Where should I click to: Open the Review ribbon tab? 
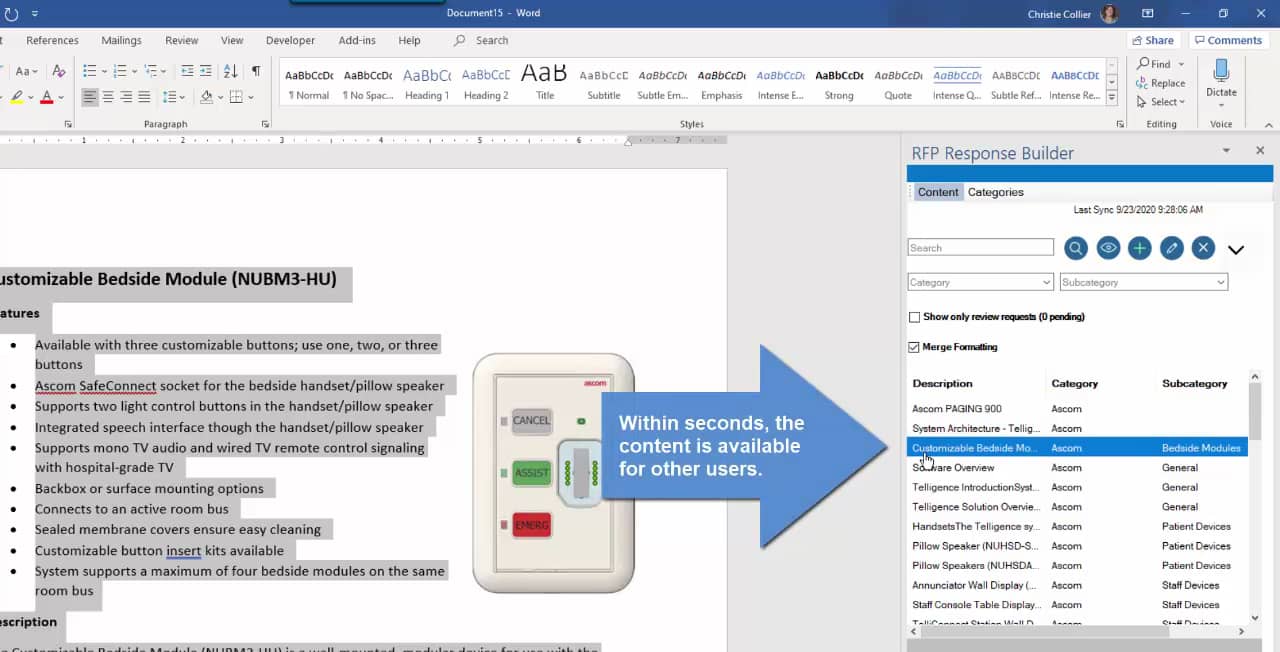click(182, 41)
